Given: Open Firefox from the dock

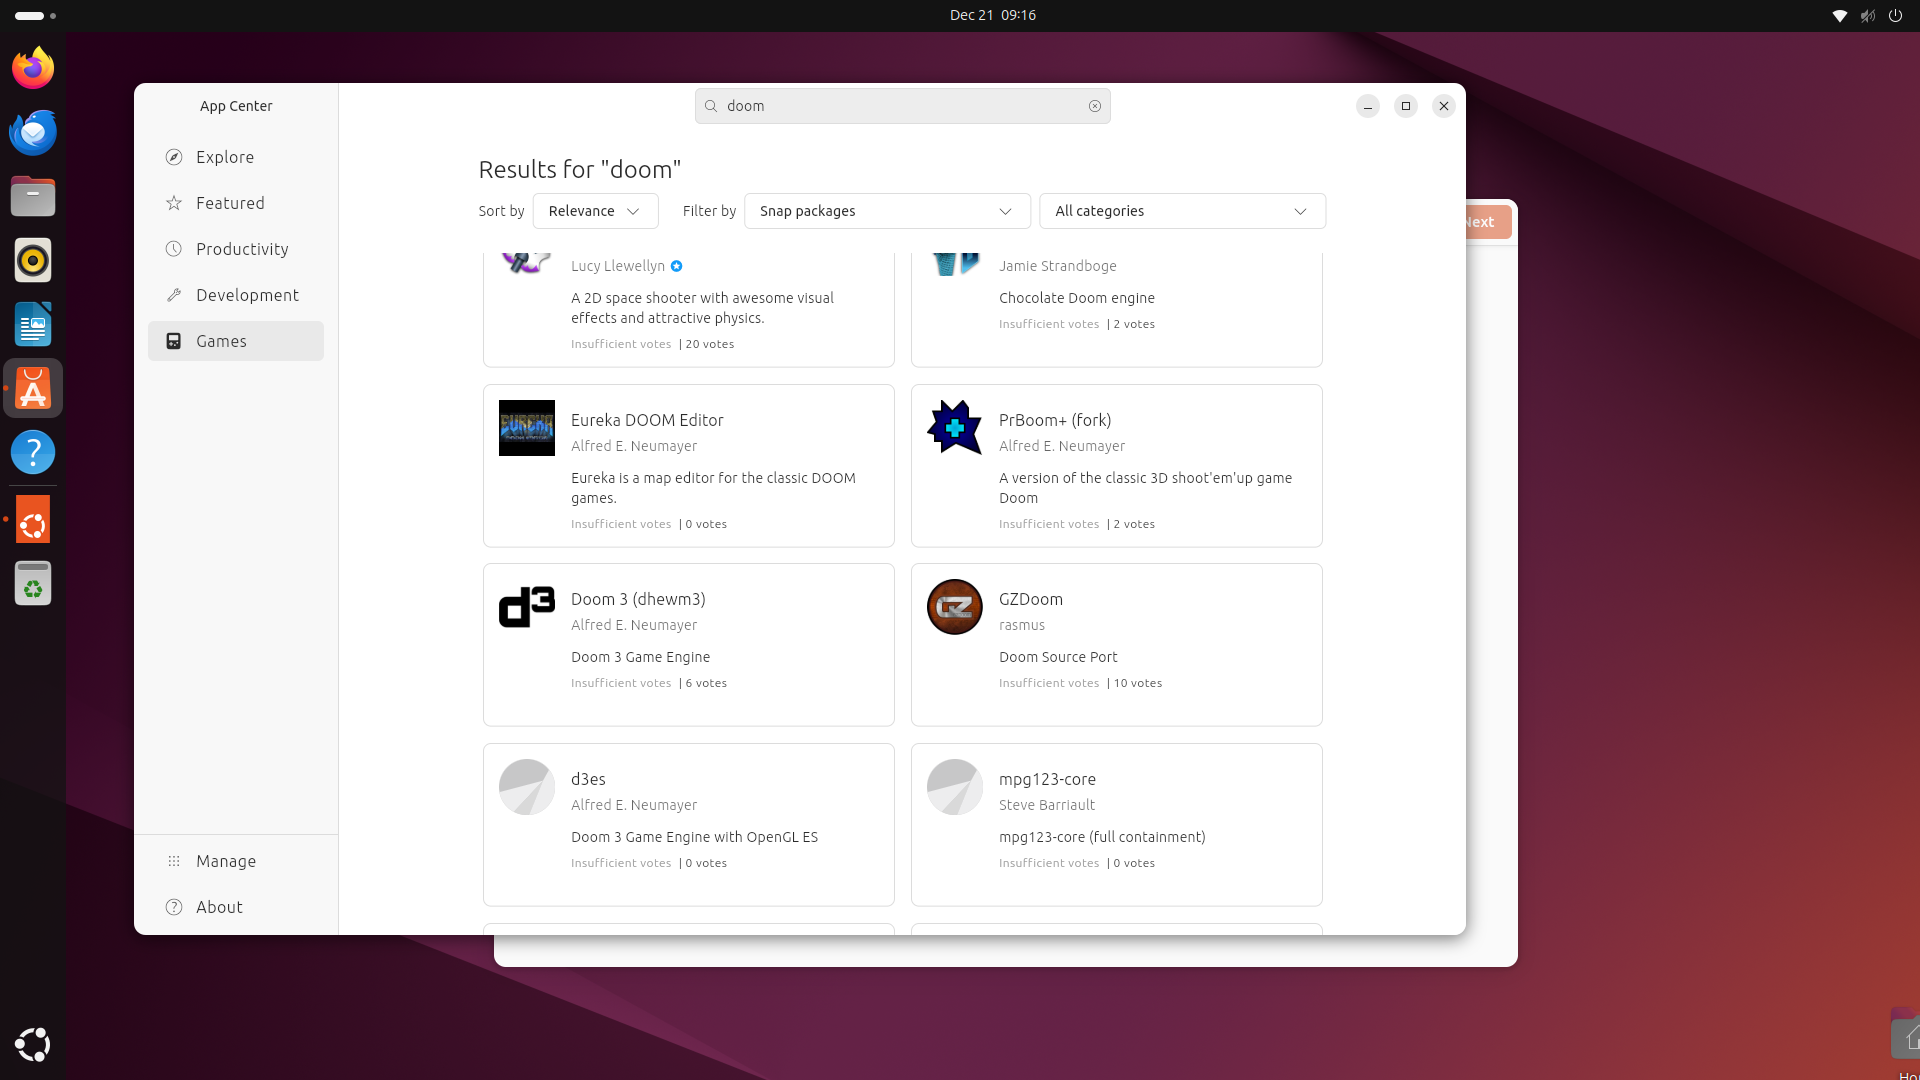Looking at the screenshot, I should click(33, 68).
